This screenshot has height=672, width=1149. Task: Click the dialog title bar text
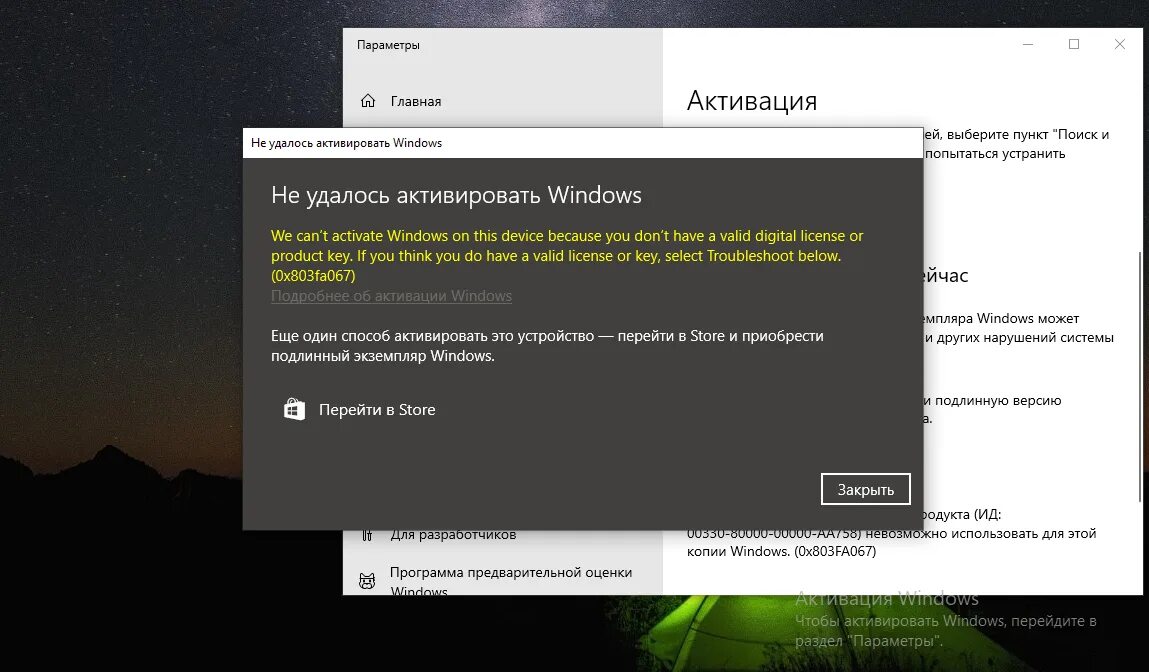[x=347, y=143]
